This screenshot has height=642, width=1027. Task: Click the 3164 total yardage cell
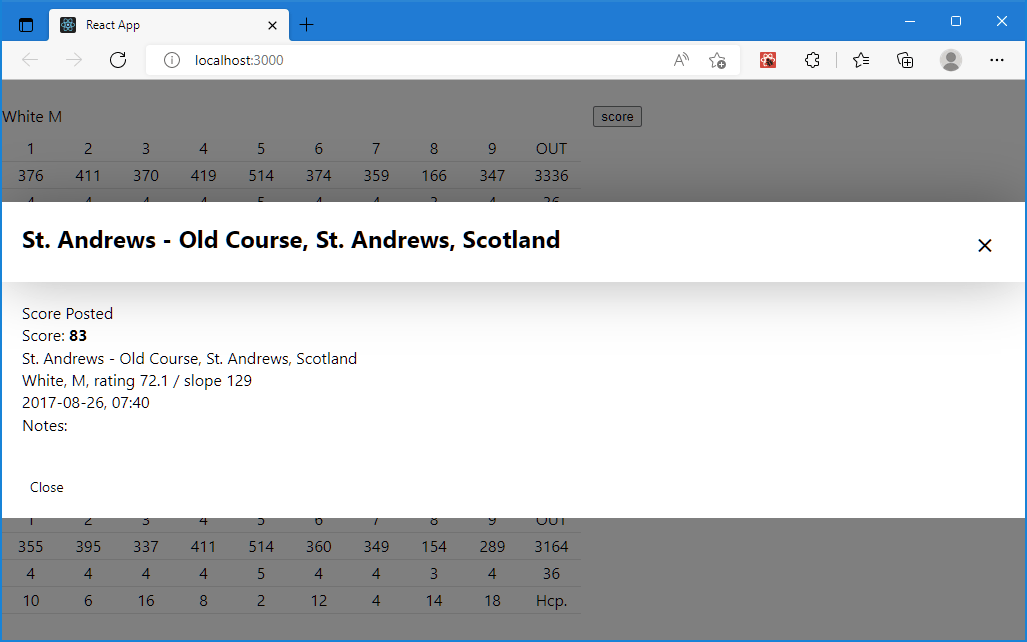pyautogui.click(x=551, y=546)
